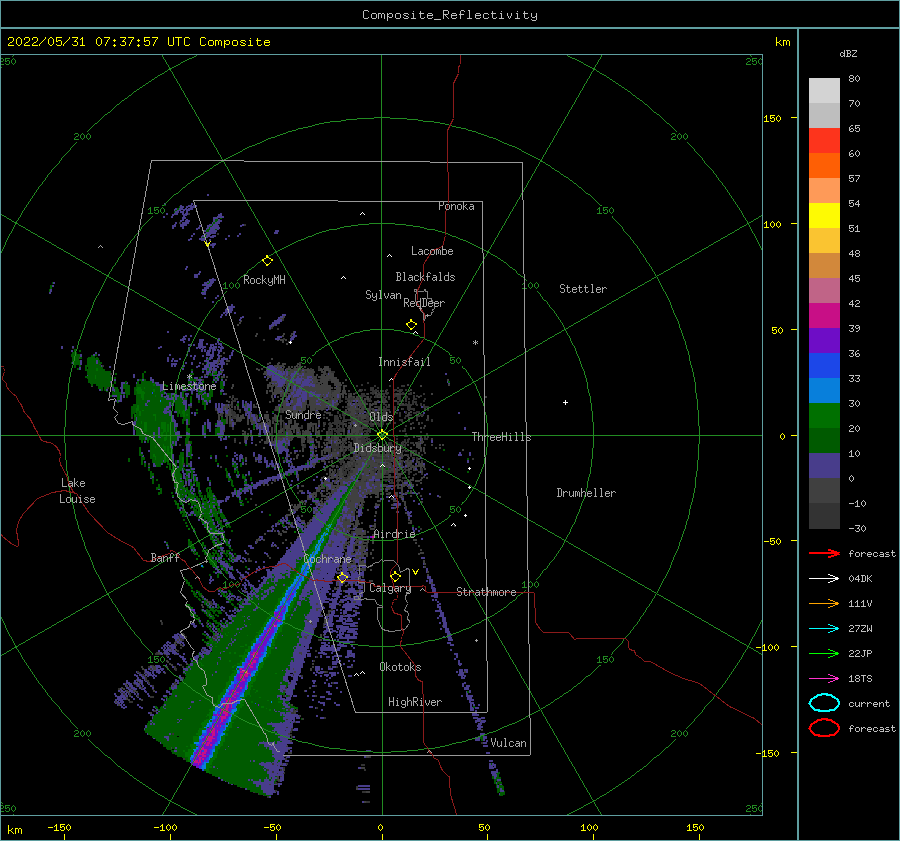This screenshot has width=900, height=841.
Task: Select the 30 dBZ blue color swatch
Action: [824, 390]
